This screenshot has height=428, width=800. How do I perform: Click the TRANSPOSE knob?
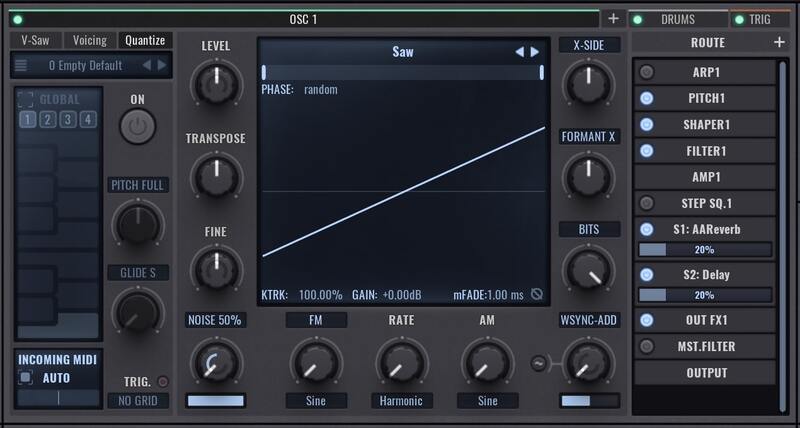216,177
